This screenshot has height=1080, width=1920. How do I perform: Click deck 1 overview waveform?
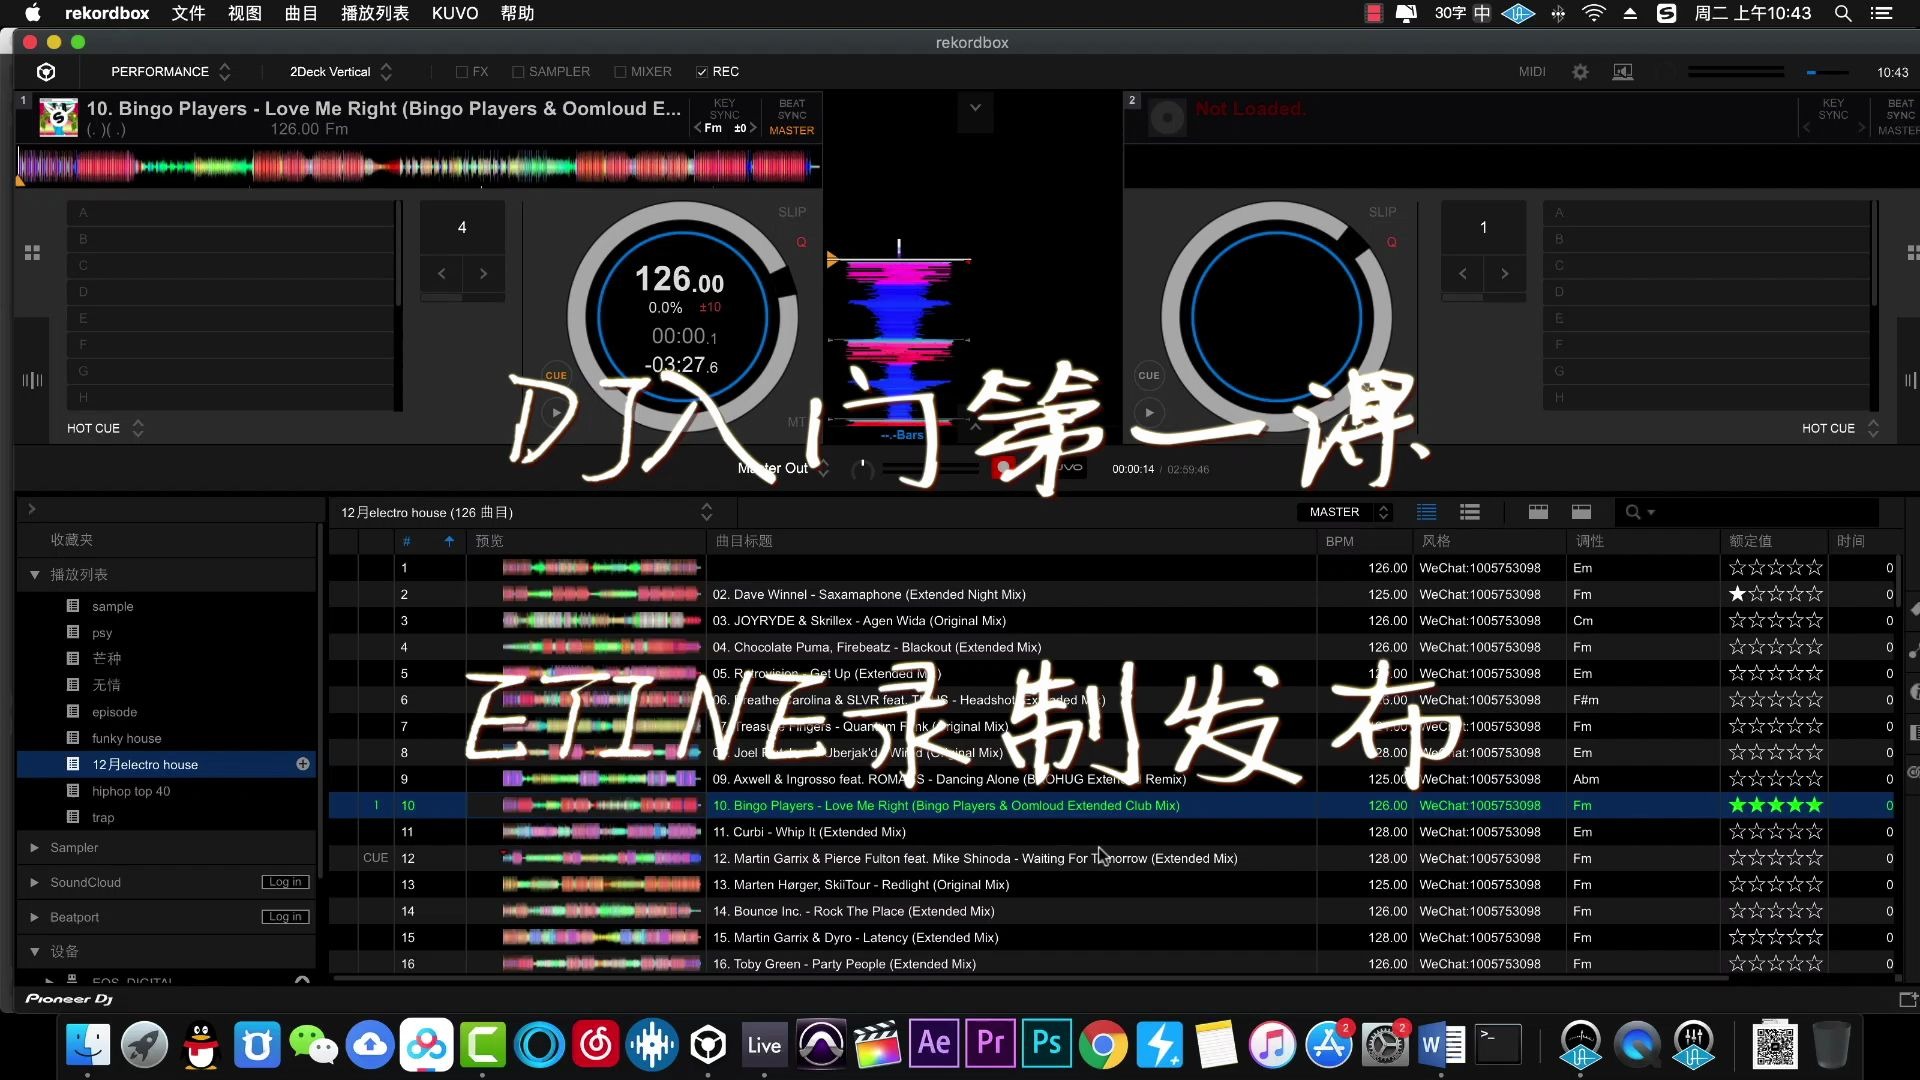[x=418, y=166]
